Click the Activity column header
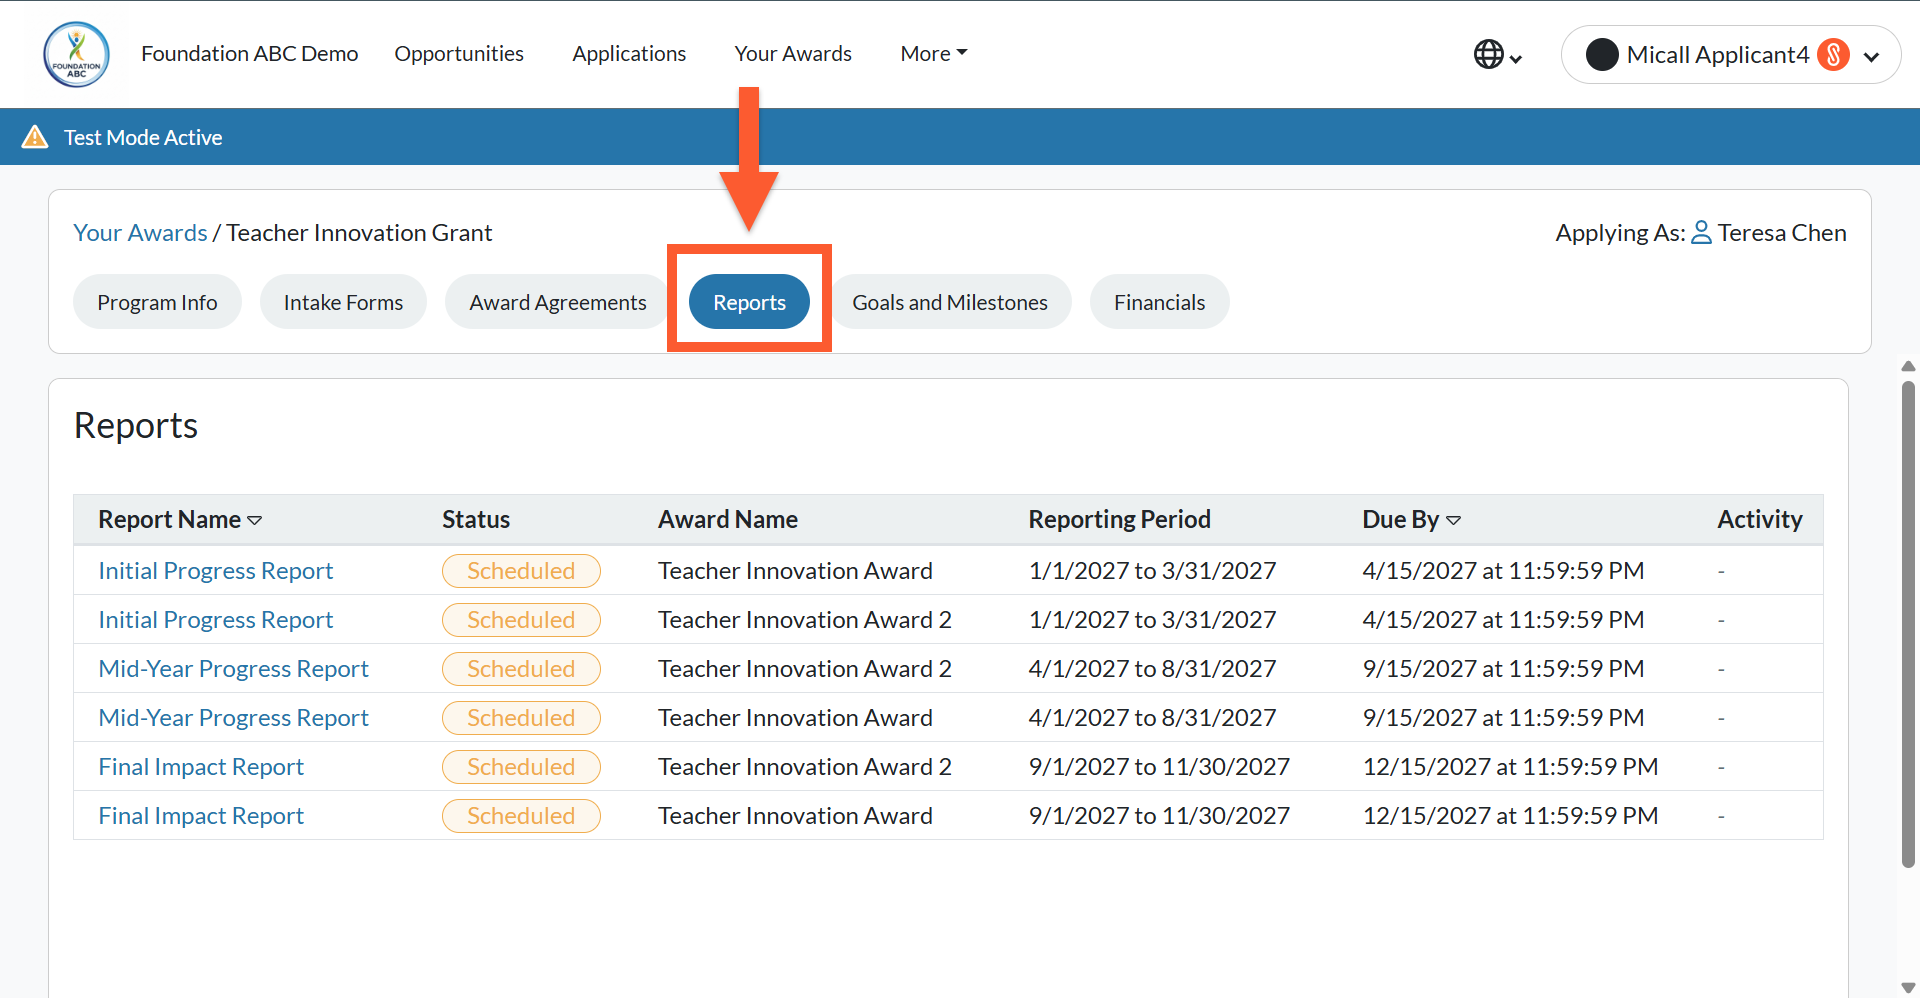Screen dimensions: 1920x998 pos(1759,520)
